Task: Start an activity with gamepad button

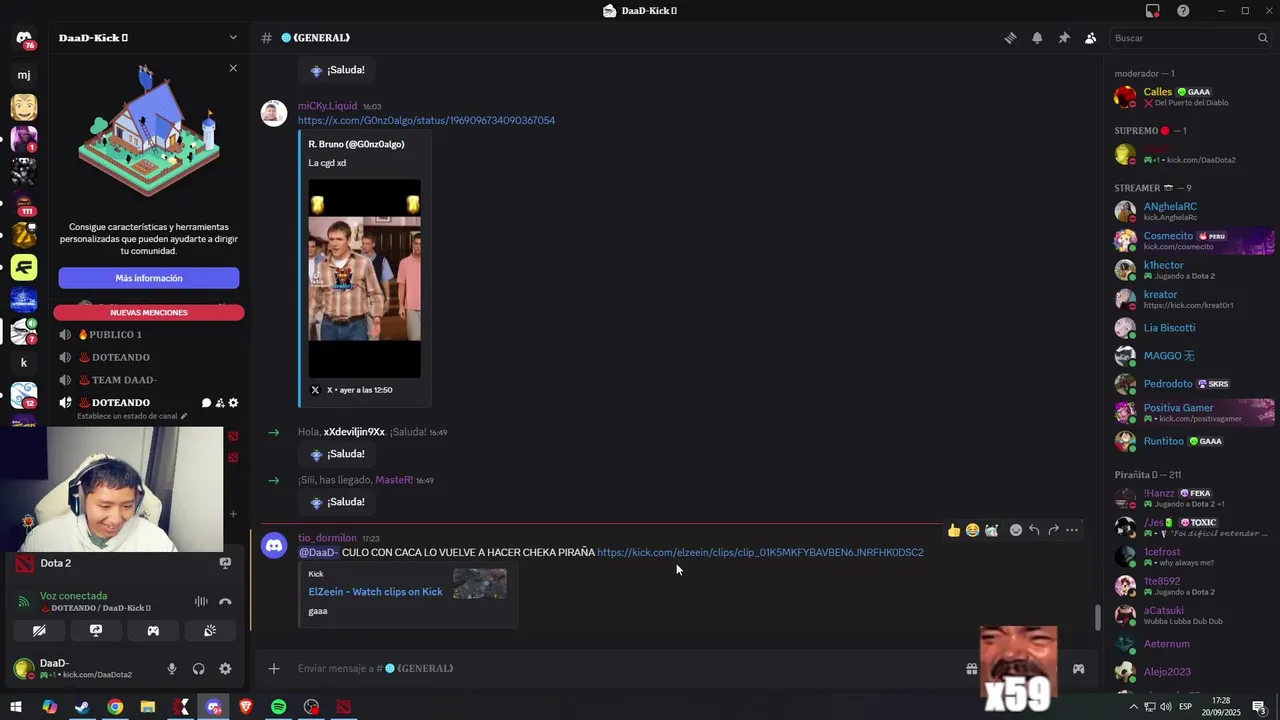Action: coord(153,631)
